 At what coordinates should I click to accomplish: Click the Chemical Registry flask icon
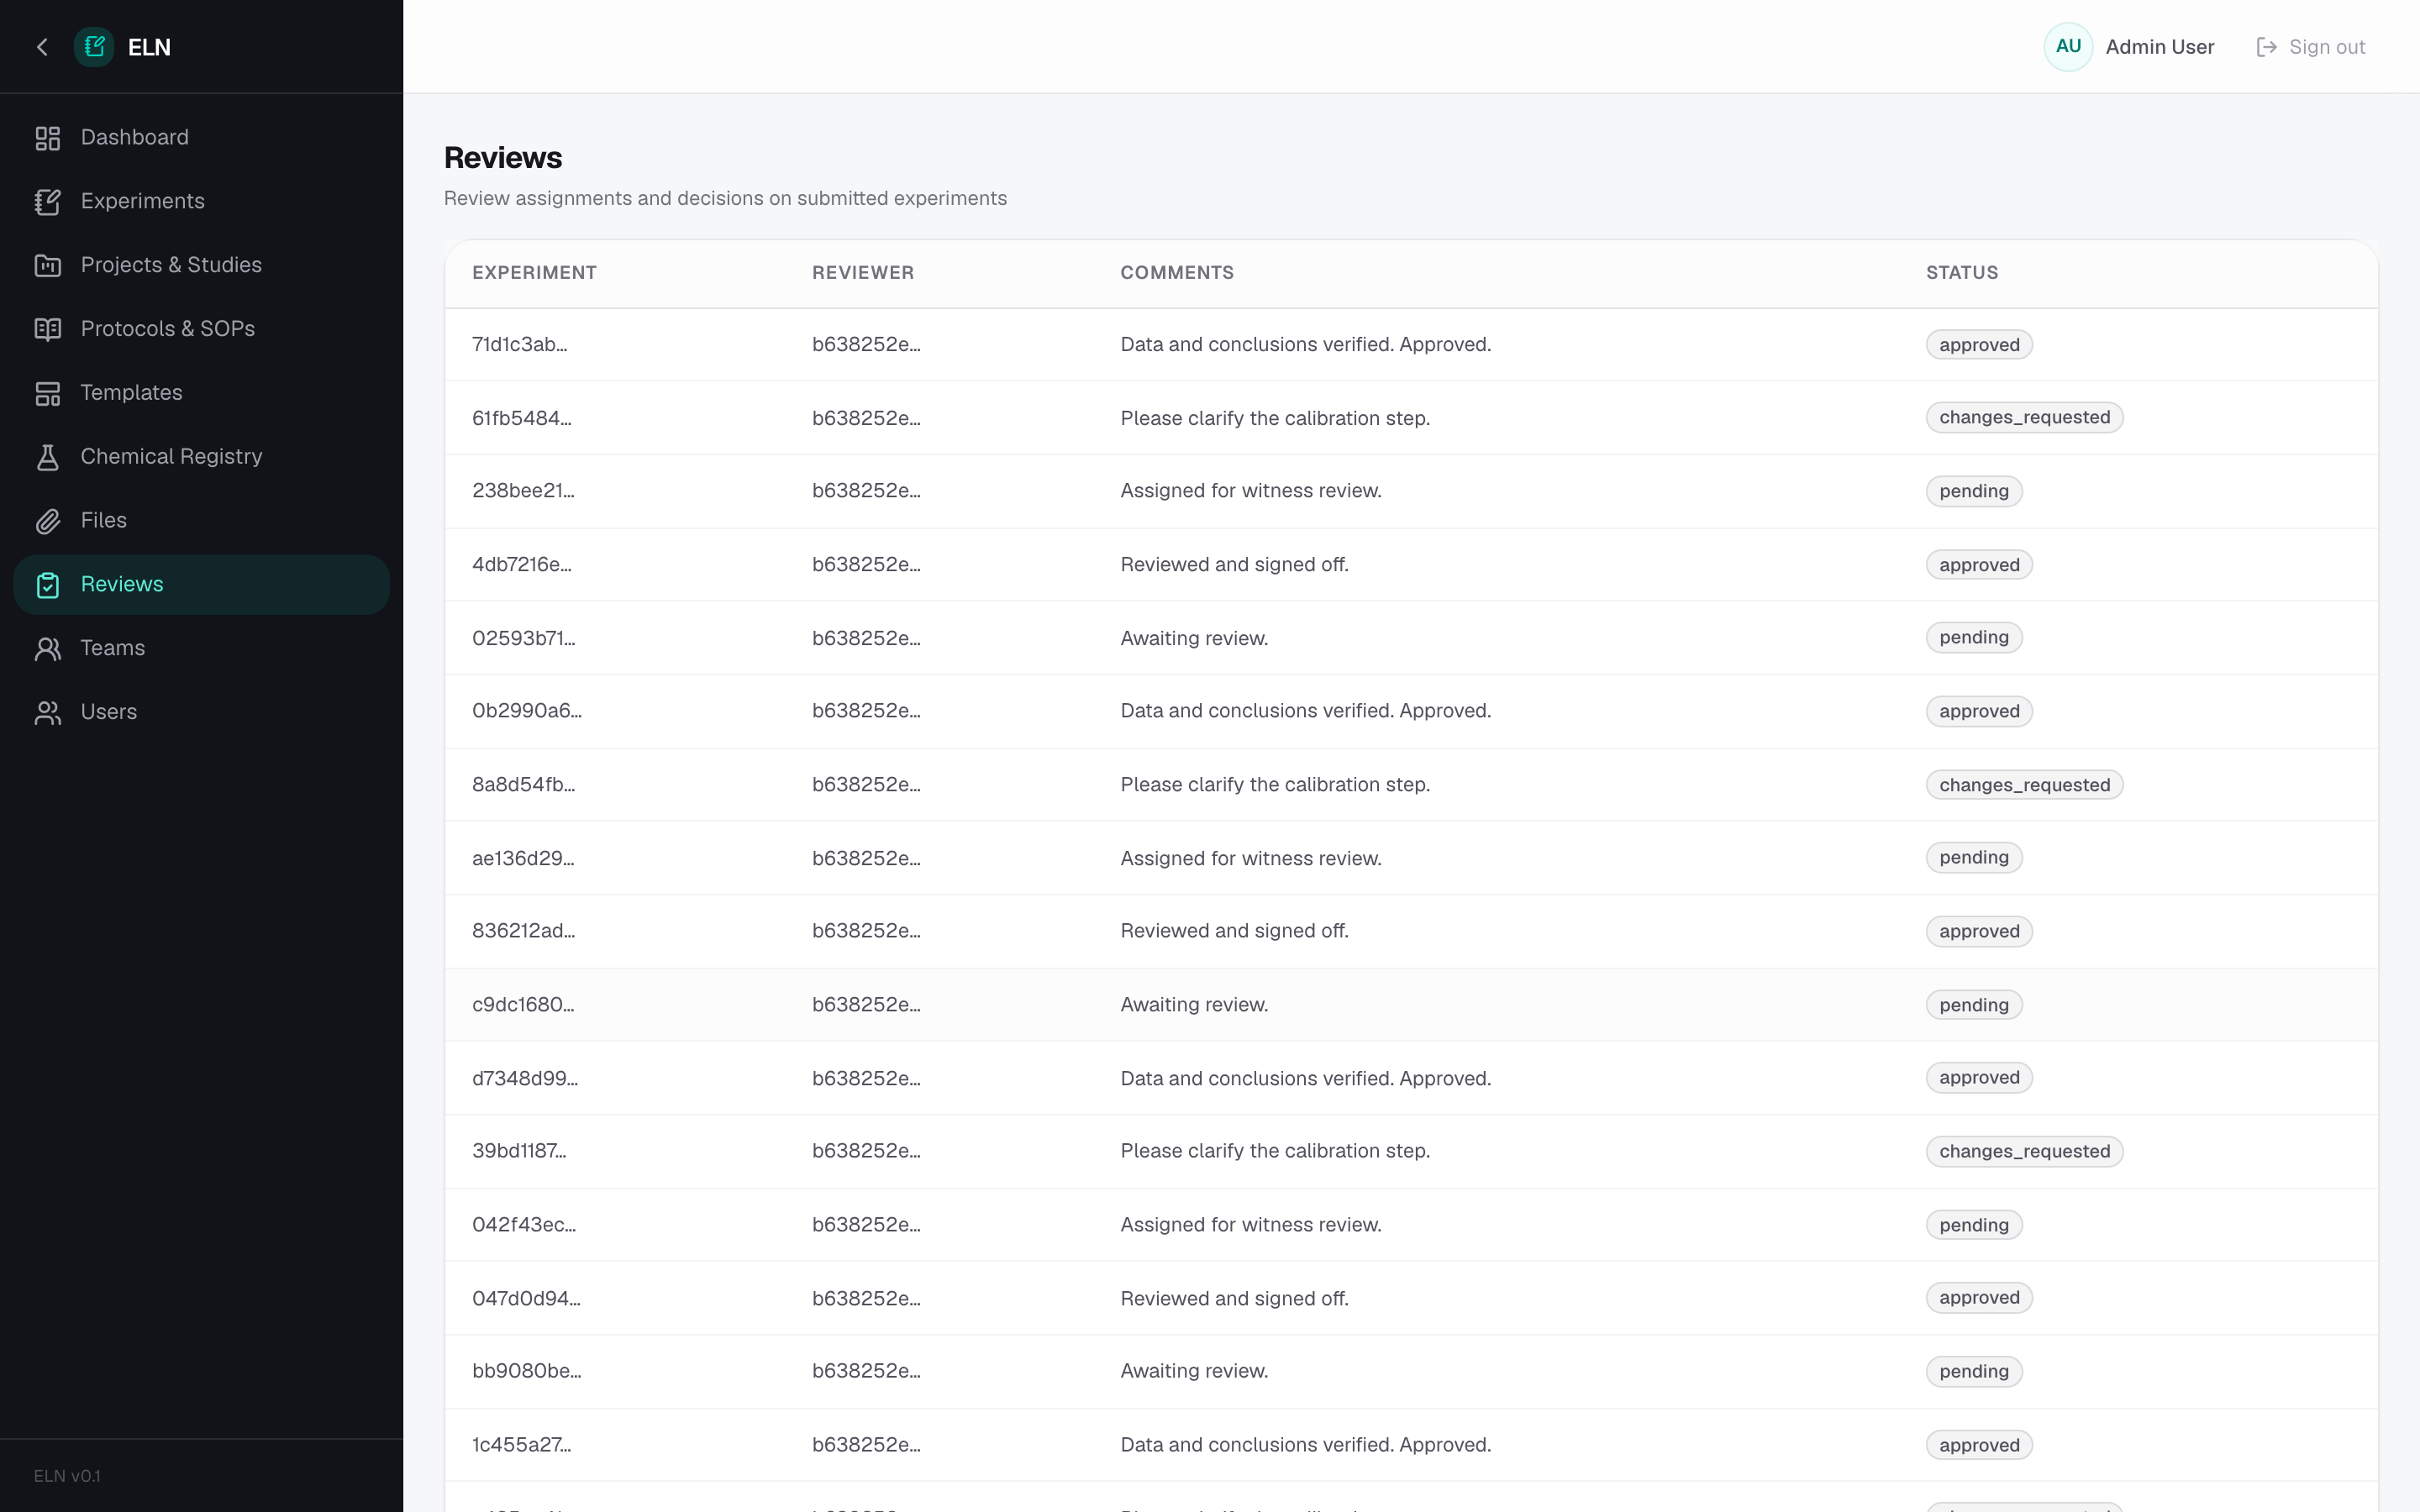[48, 457]
